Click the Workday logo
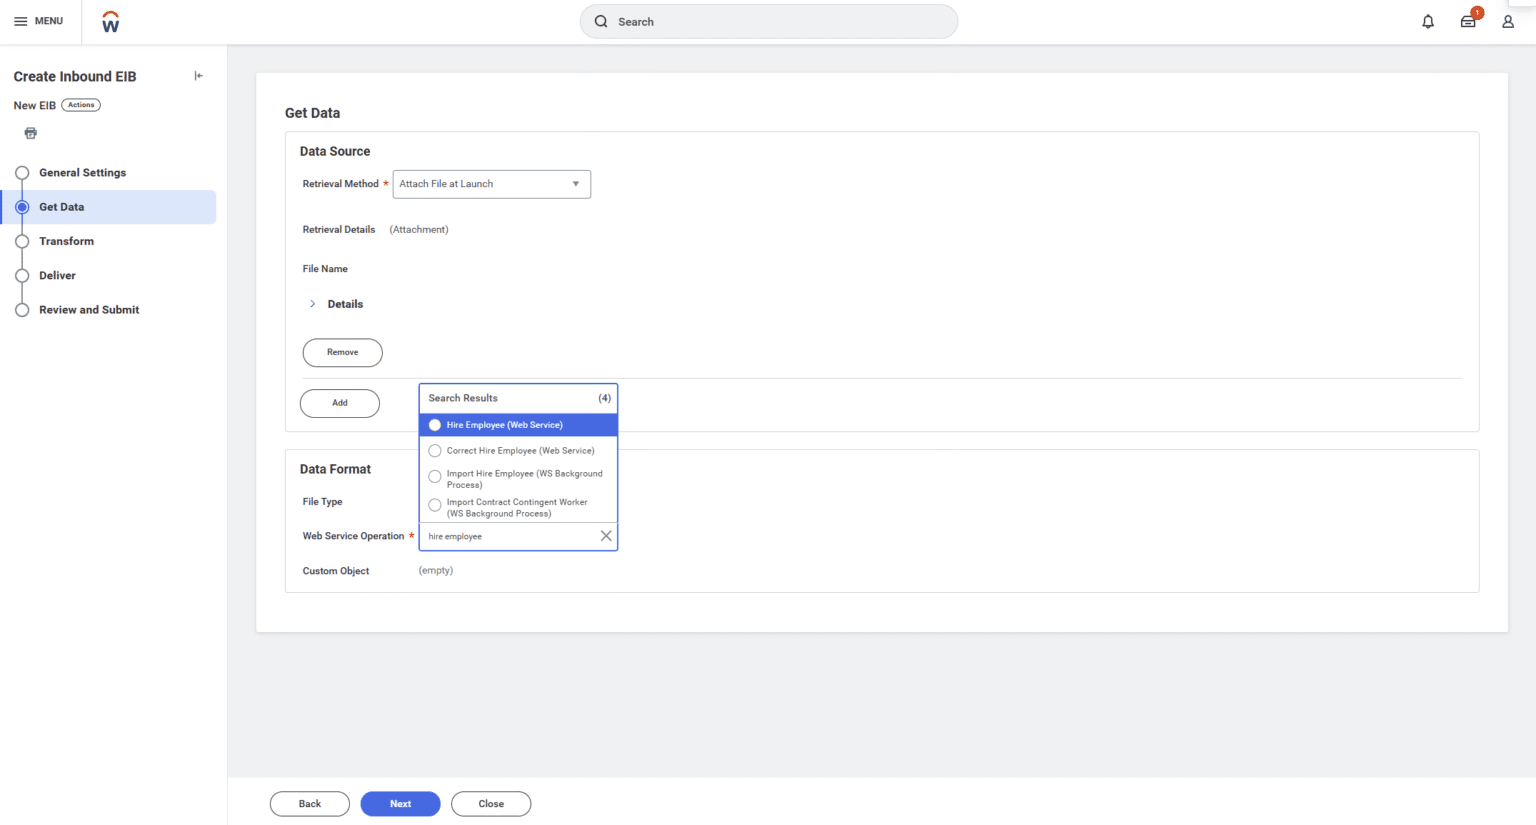This screenshot has height=825, width=1536. point(110,20)
